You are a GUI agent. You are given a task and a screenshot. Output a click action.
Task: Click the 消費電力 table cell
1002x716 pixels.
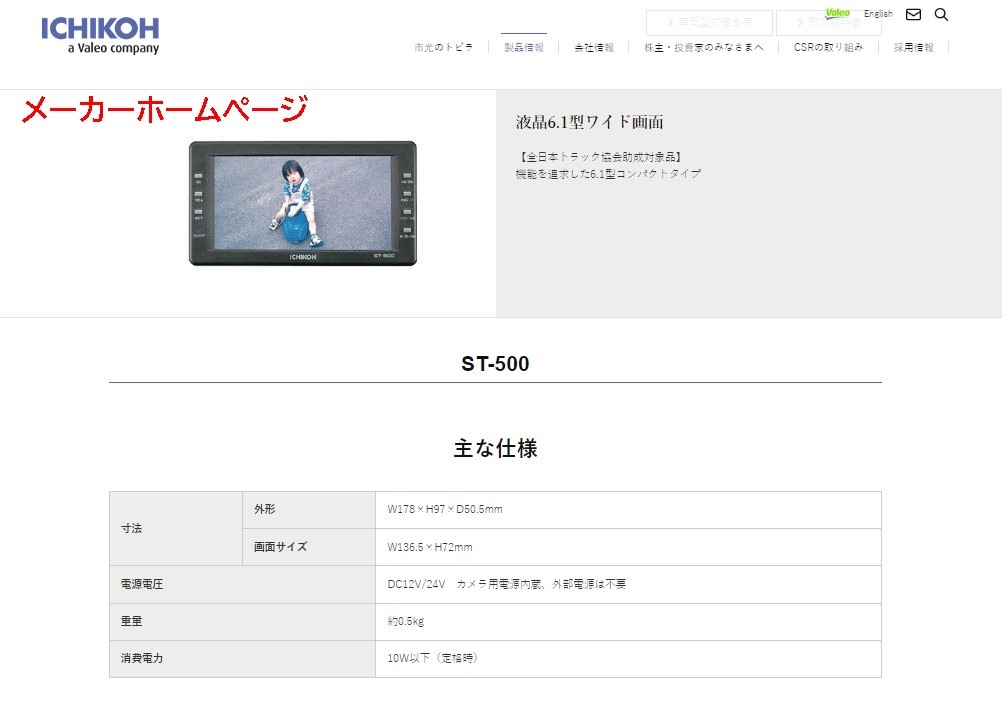tap(242, 658)
